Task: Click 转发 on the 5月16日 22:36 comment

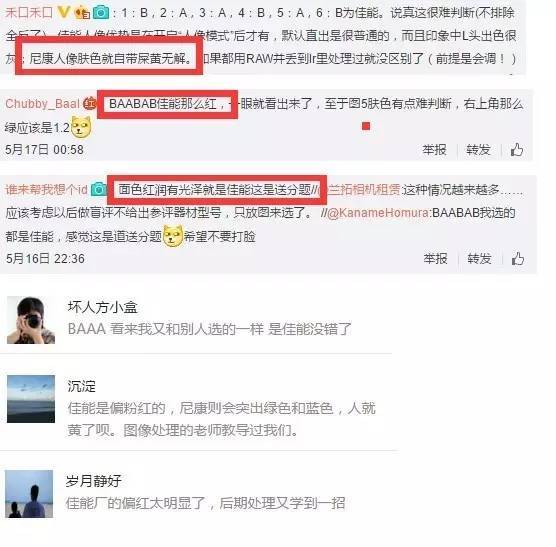Action: [x=479, y=259]
